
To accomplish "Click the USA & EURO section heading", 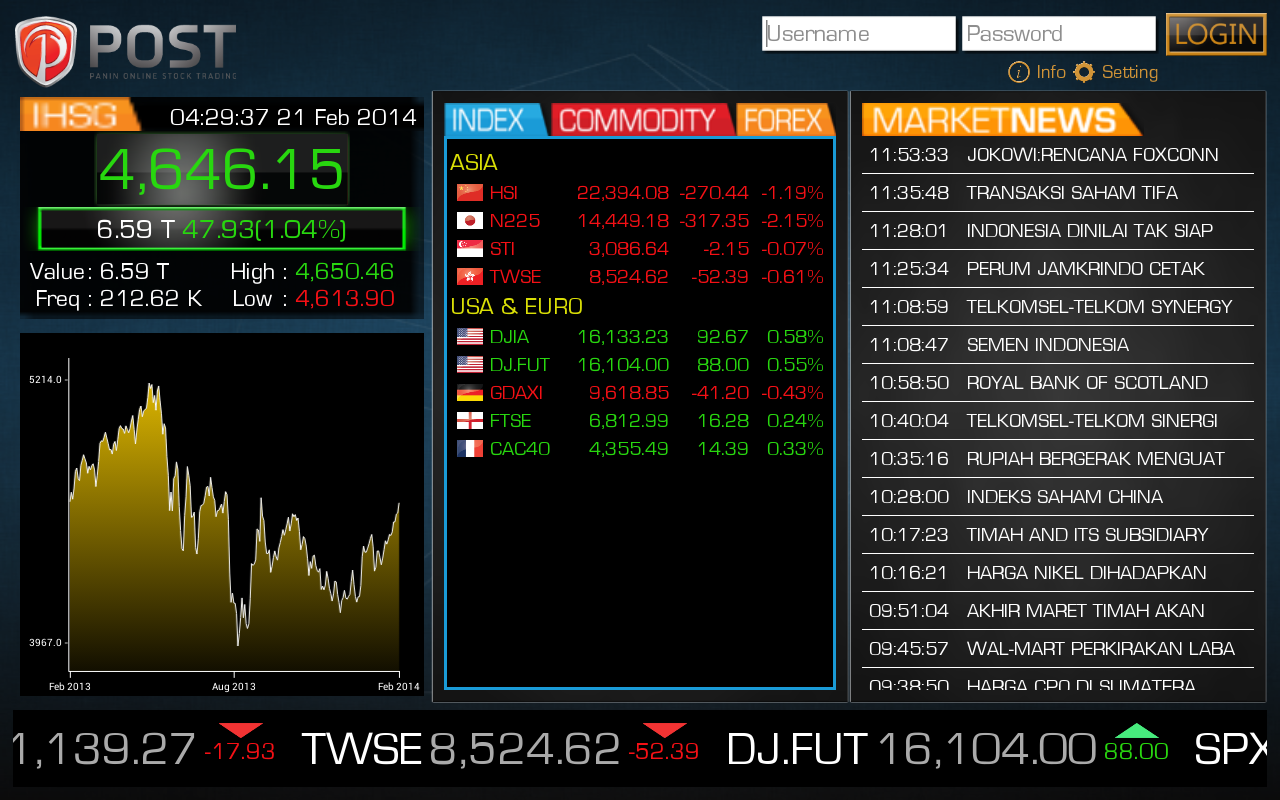I will point(517,306).
